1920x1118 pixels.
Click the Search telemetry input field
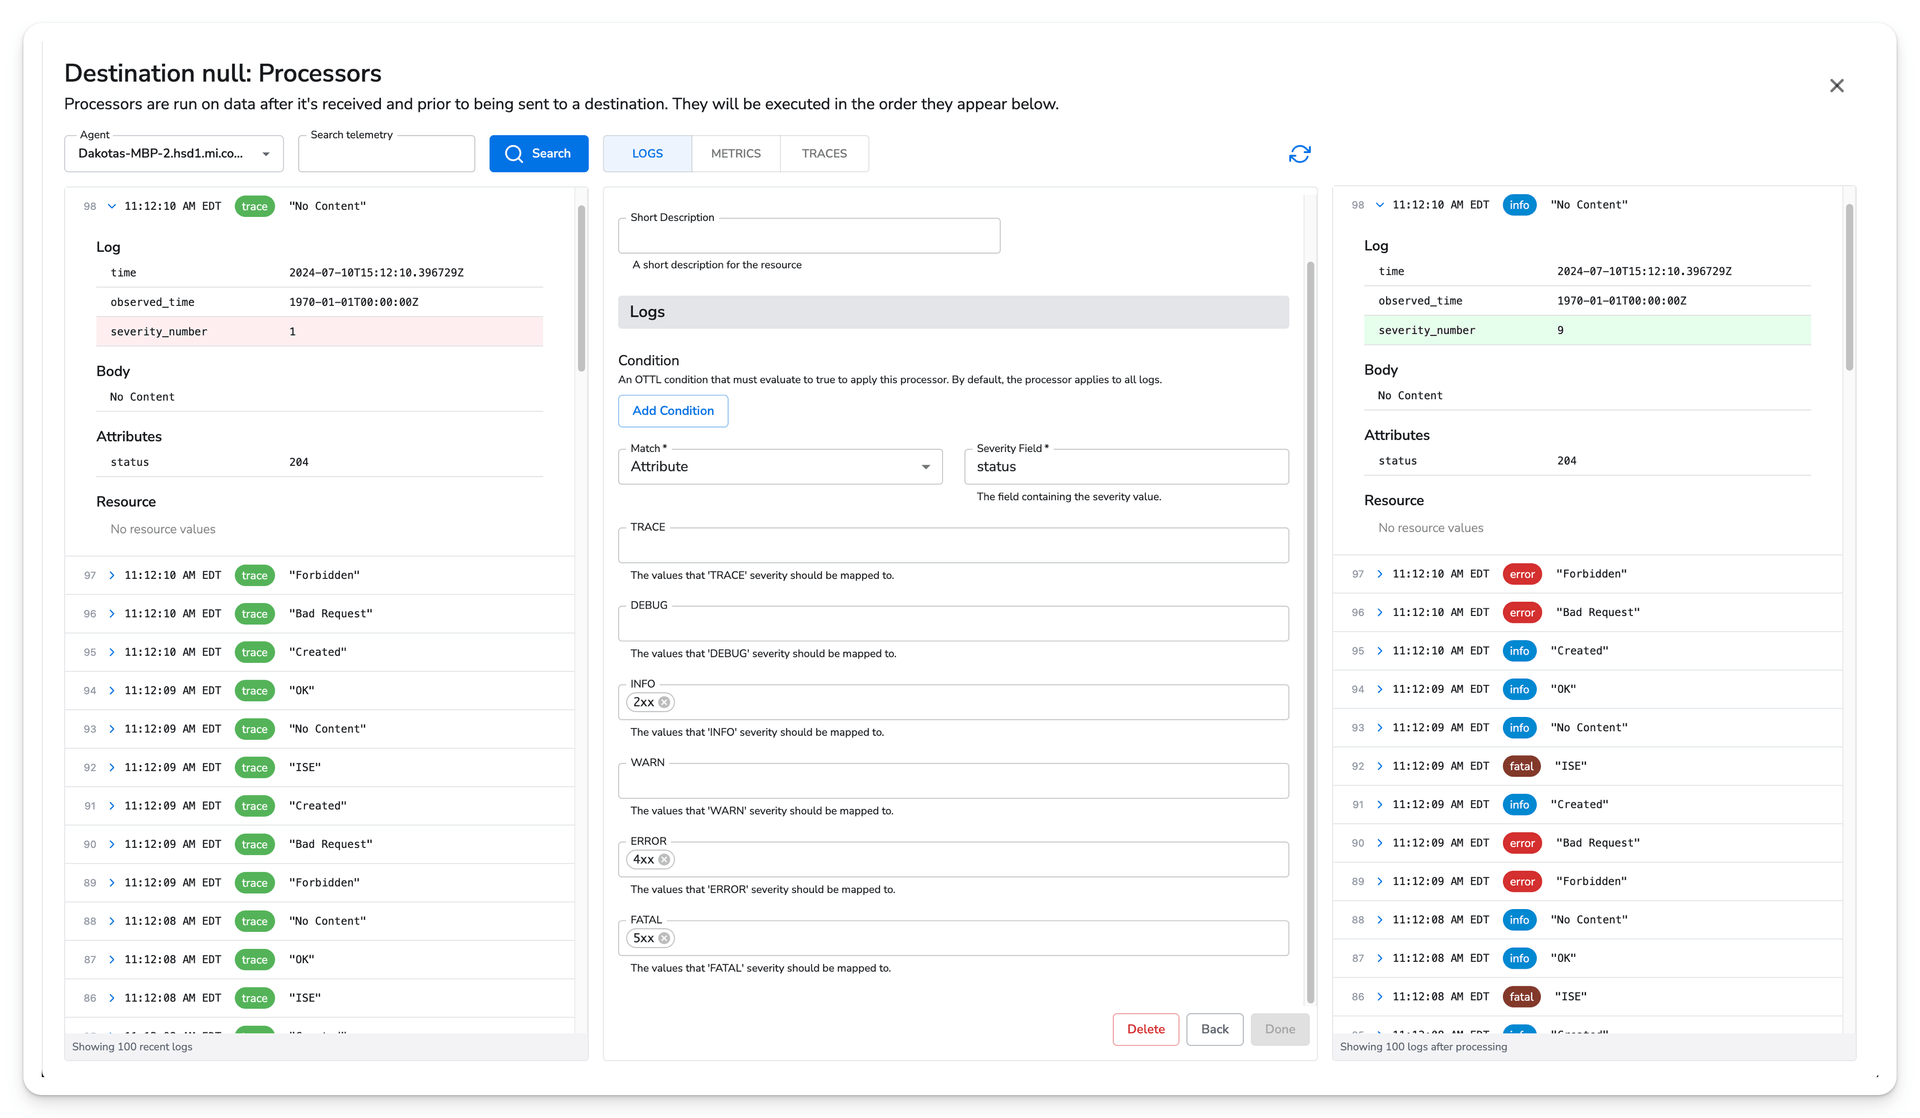coord(385,153)
